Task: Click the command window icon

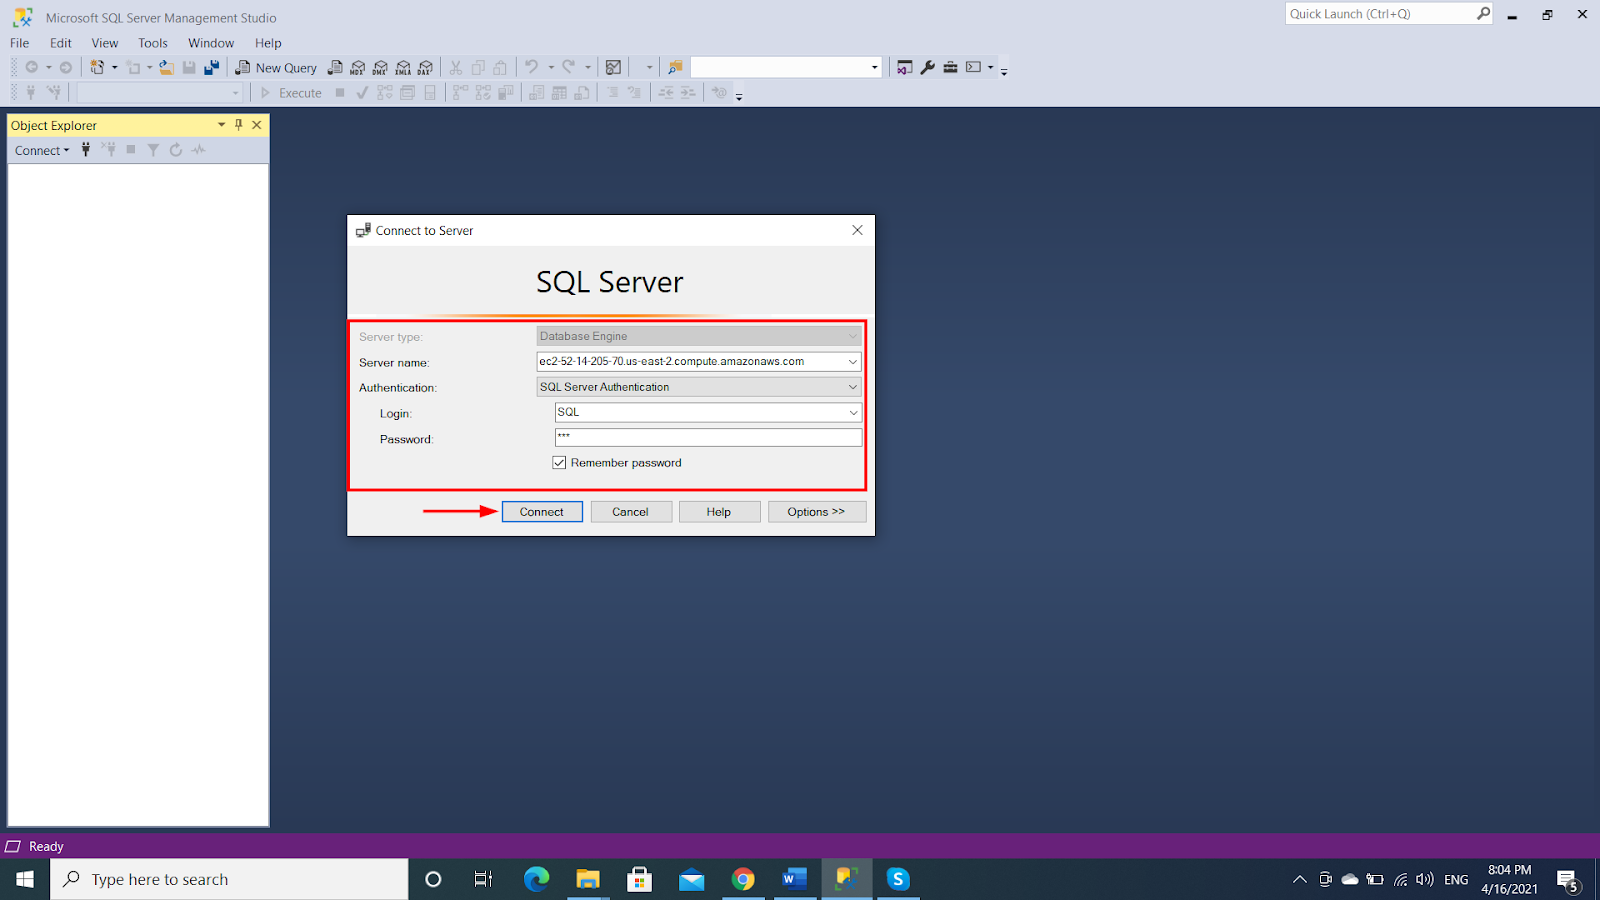Action: pyautogui.click(x=973, y=68)
